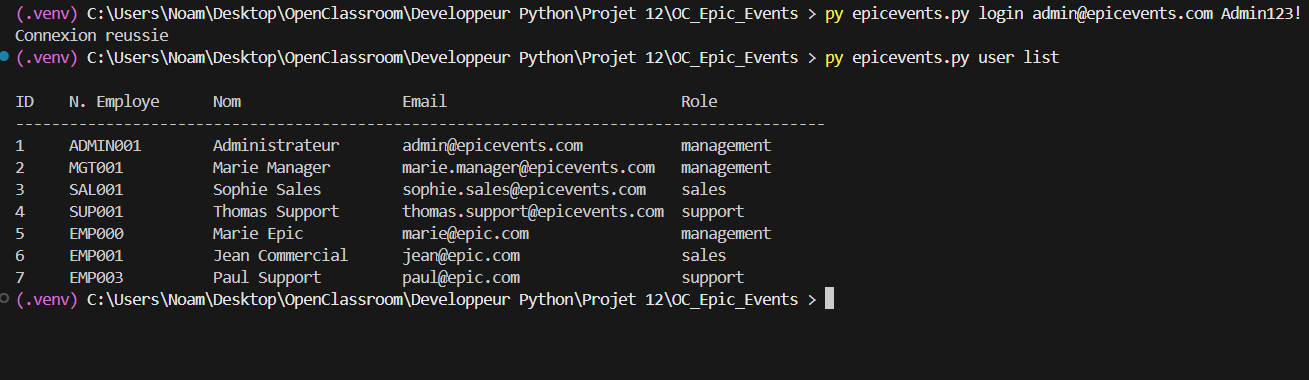Click the email 'jean@epic.com'
Screen dimensions: 1309x380
(x=461, y=256)
